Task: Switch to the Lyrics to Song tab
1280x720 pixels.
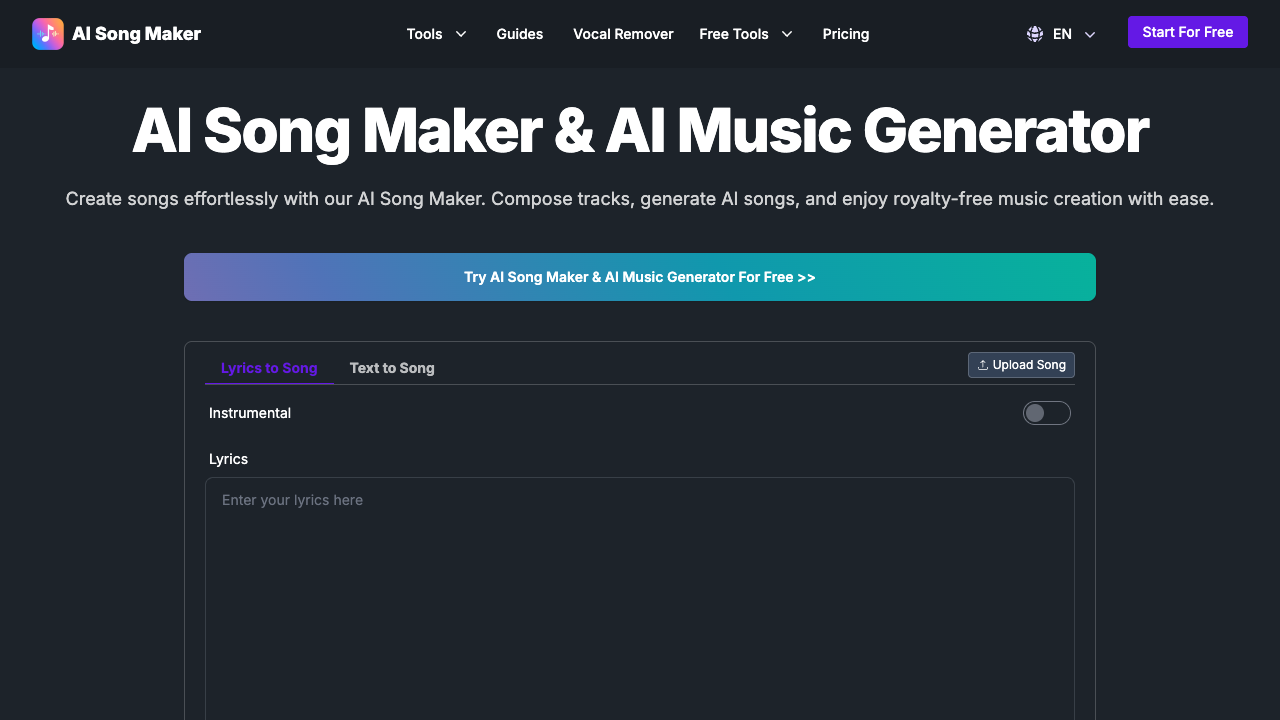Action: pyautogui.click(x=269, y=368)
